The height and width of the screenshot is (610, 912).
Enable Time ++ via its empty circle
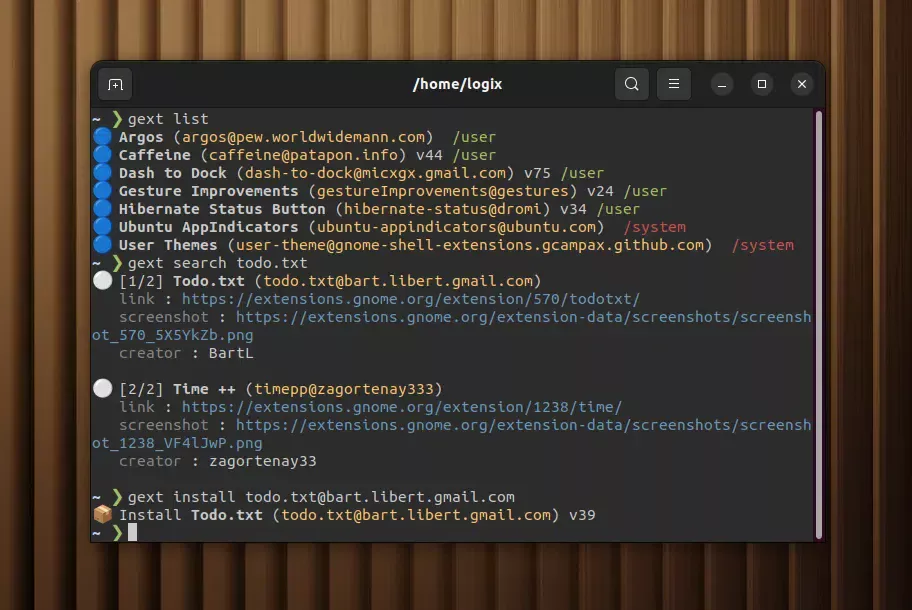(102, 389)
